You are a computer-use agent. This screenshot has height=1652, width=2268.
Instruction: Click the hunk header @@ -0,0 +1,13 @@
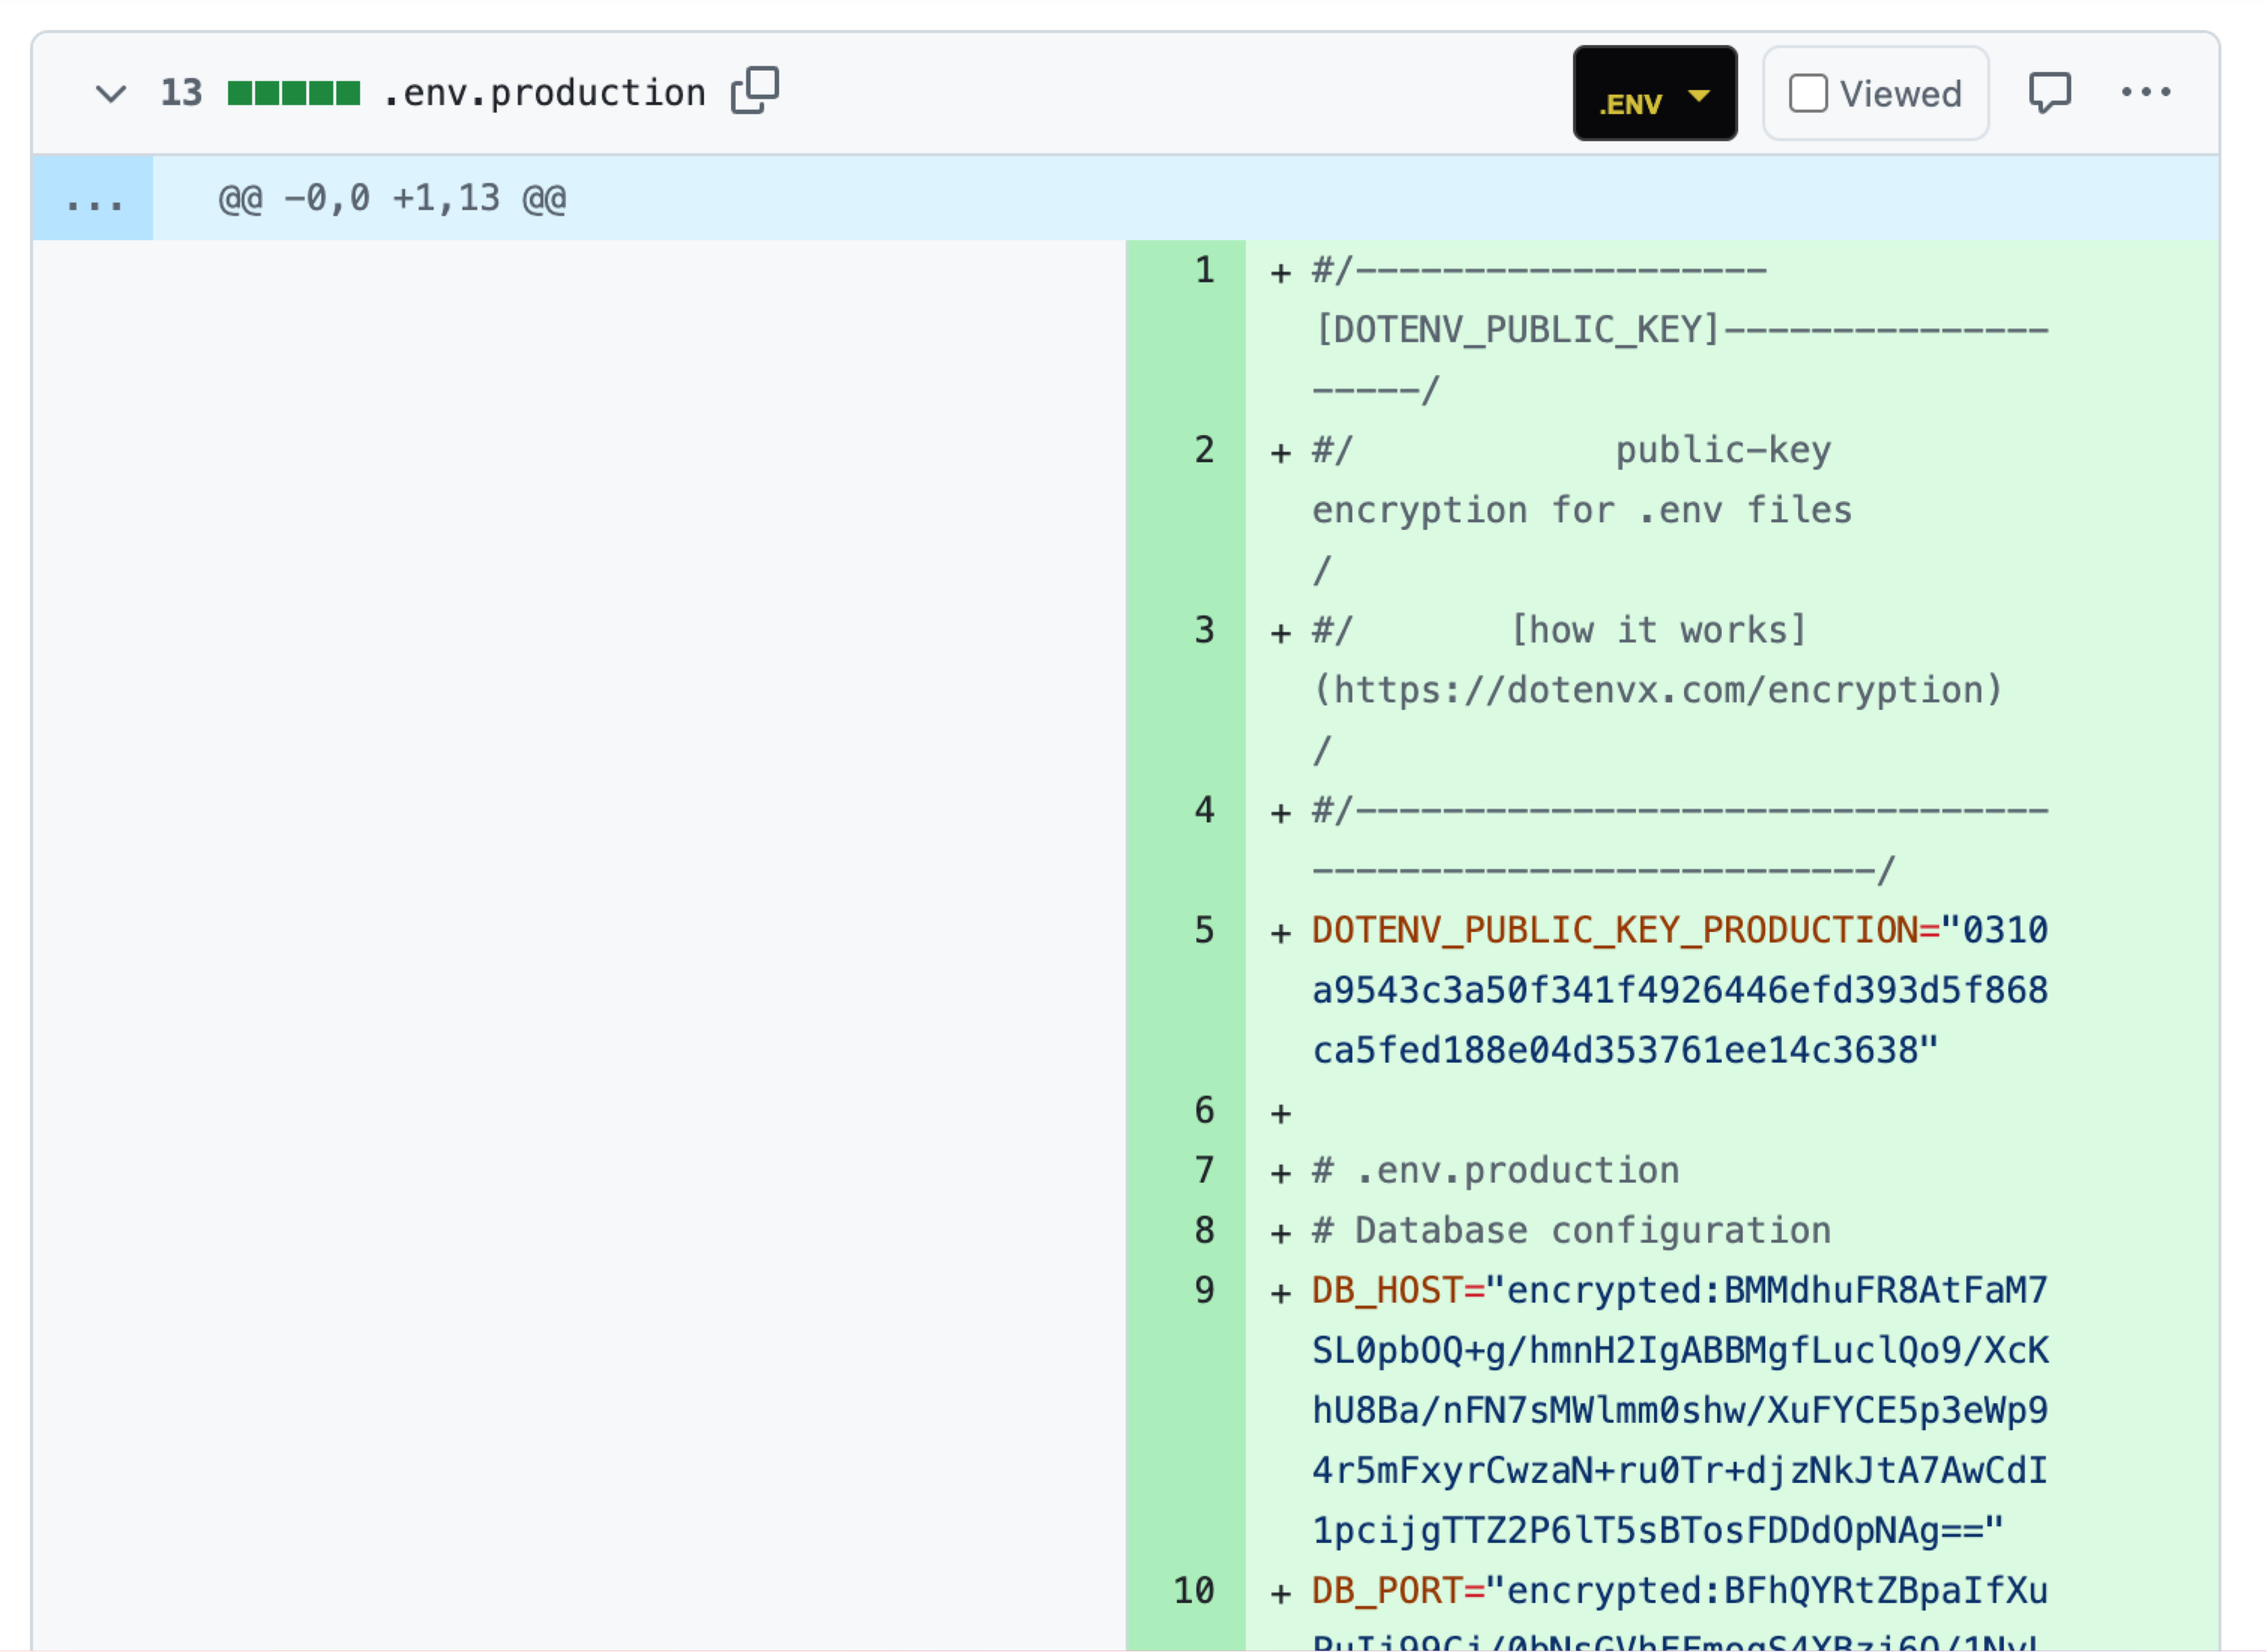point(392,199)
